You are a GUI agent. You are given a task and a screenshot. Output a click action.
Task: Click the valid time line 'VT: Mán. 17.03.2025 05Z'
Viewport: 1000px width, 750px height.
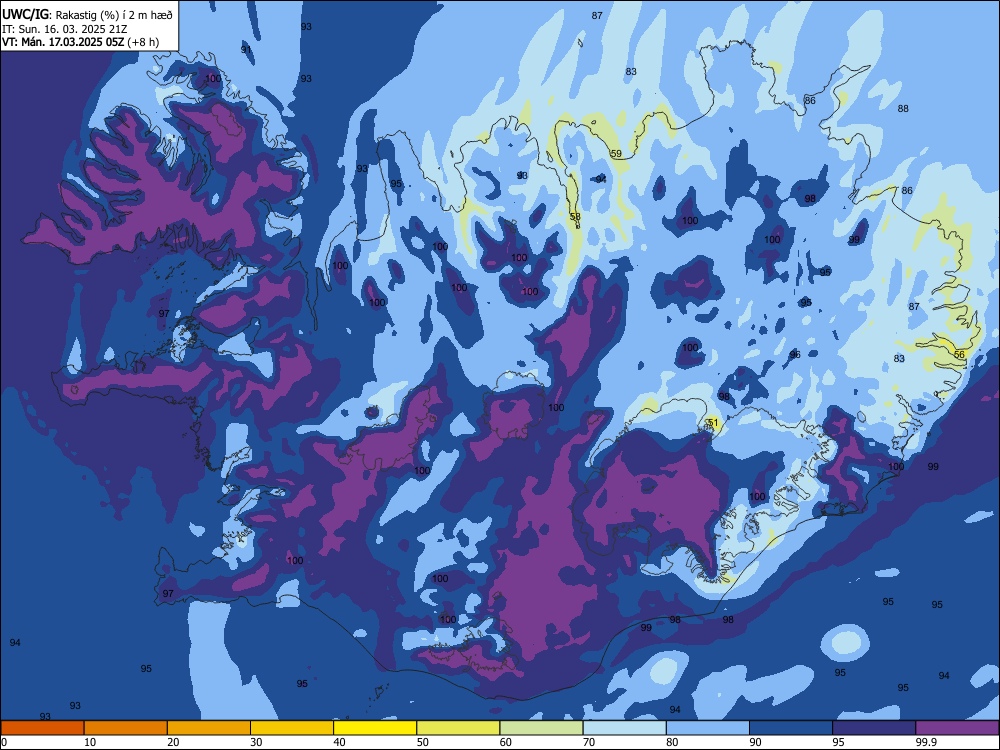click(63, 42)
